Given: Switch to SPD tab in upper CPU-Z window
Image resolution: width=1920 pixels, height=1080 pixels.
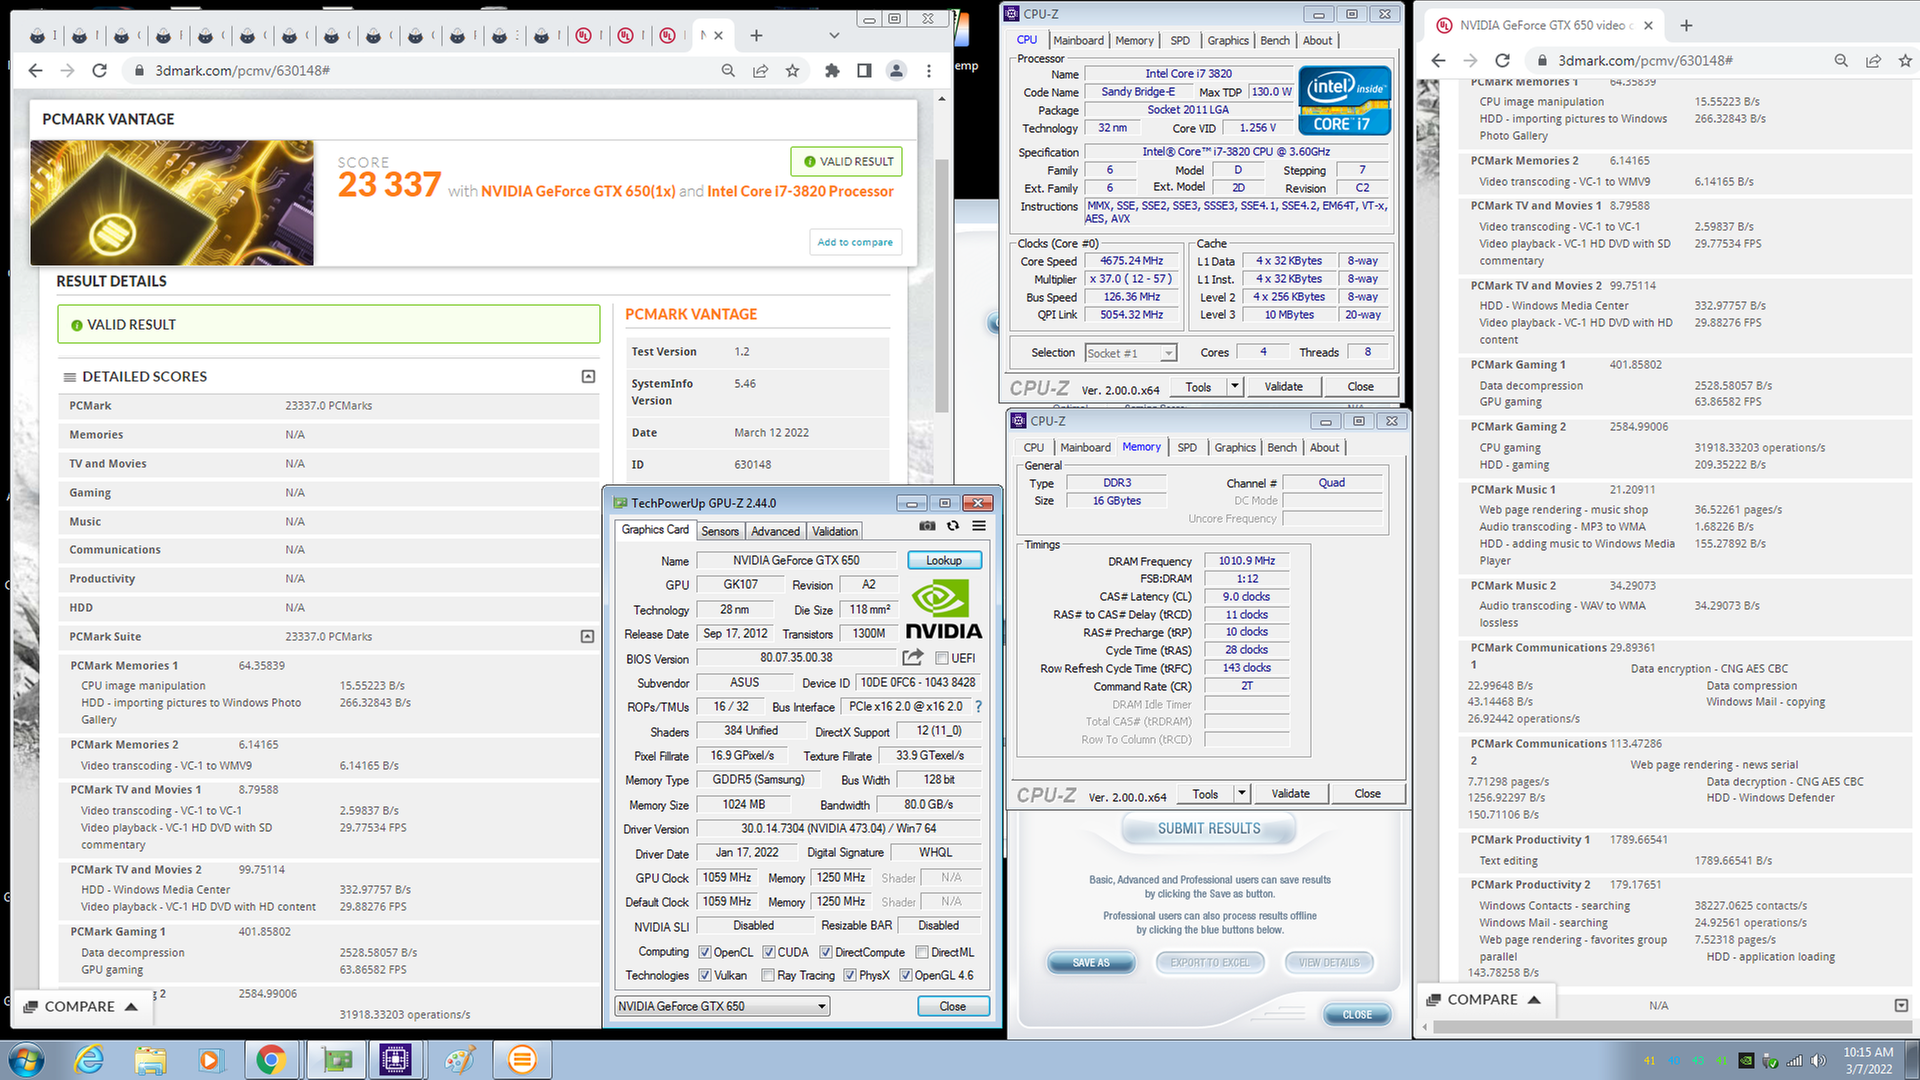Looking at the screenshot, I should click(x=1180, y=40).
